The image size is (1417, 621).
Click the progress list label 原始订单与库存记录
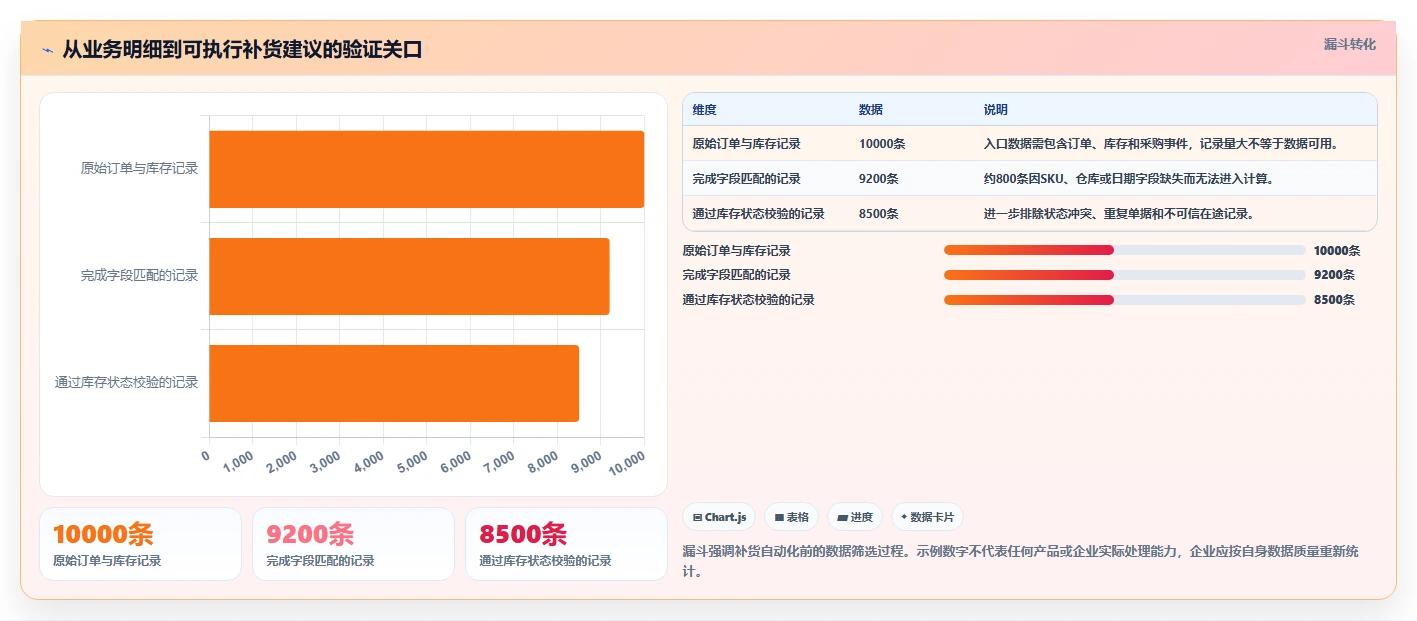[x=736, y=251]
